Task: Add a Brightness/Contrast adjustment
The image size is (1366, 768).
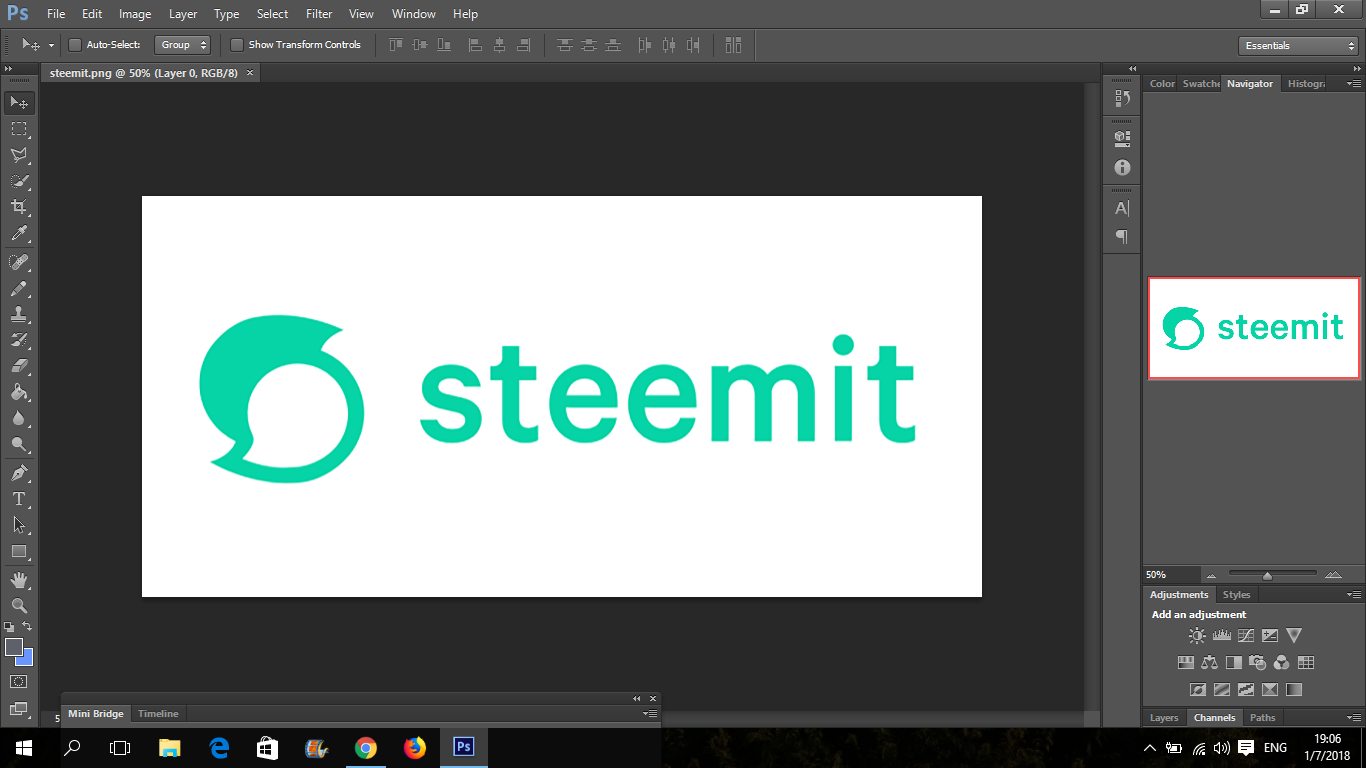Action: [1197, 635]
